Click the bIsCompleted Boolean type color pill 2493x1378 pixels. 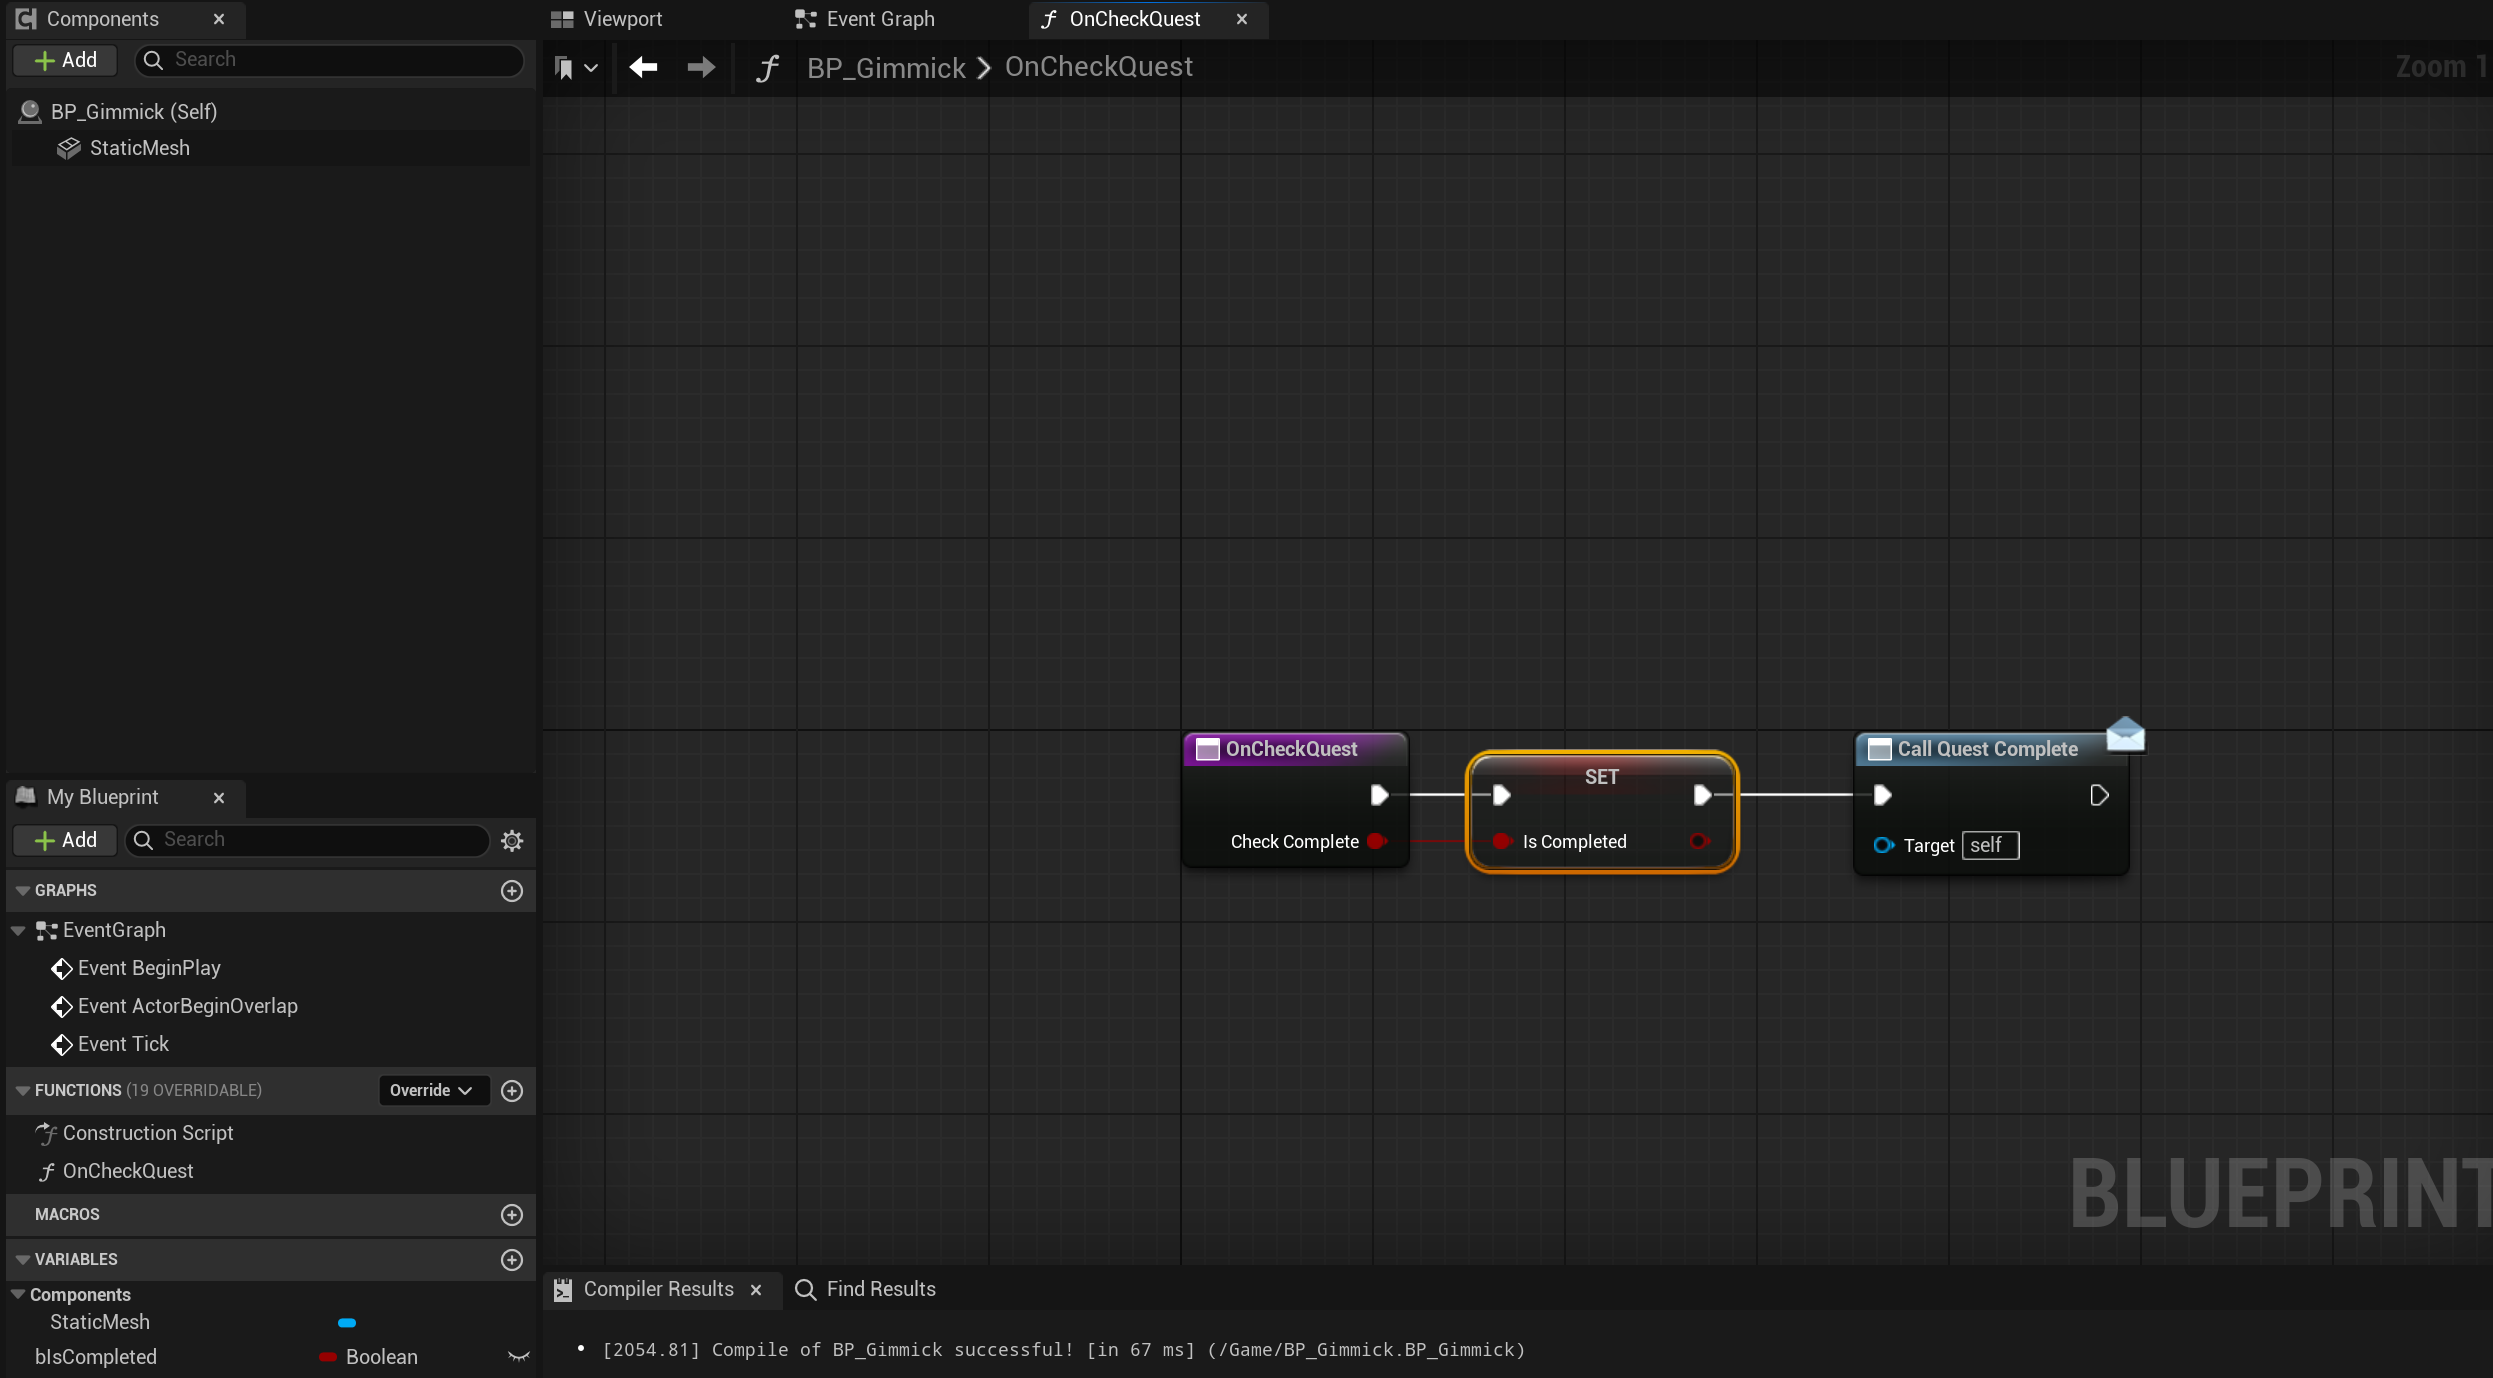click(327, 1357)
